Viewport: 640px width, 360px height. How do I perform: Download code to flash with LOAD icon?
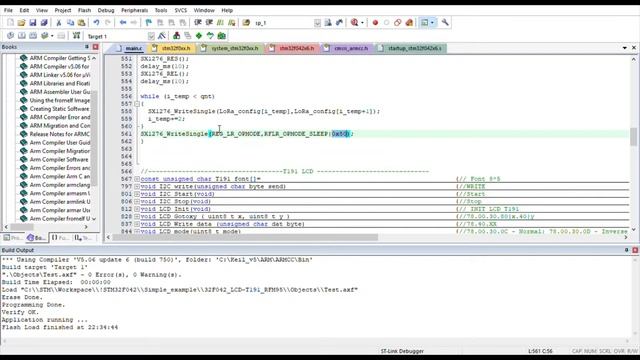[76, 36]
